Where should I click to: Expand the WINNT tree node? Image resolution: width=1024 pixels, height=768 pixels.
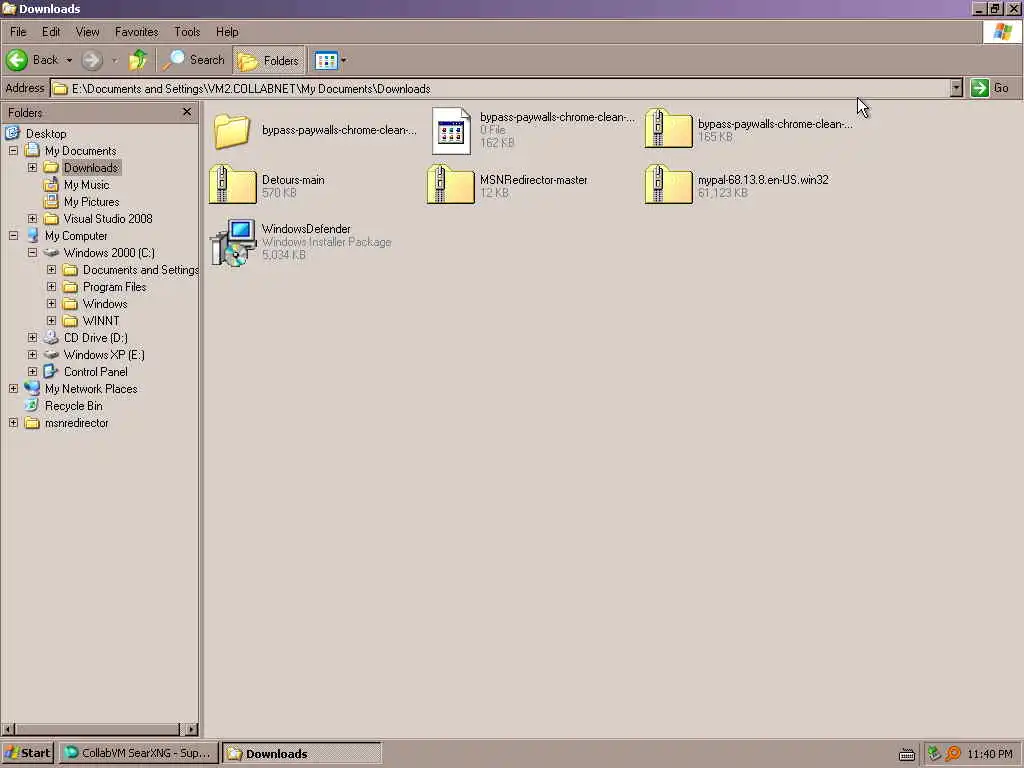pyautogui.click(x=51, y=321)
